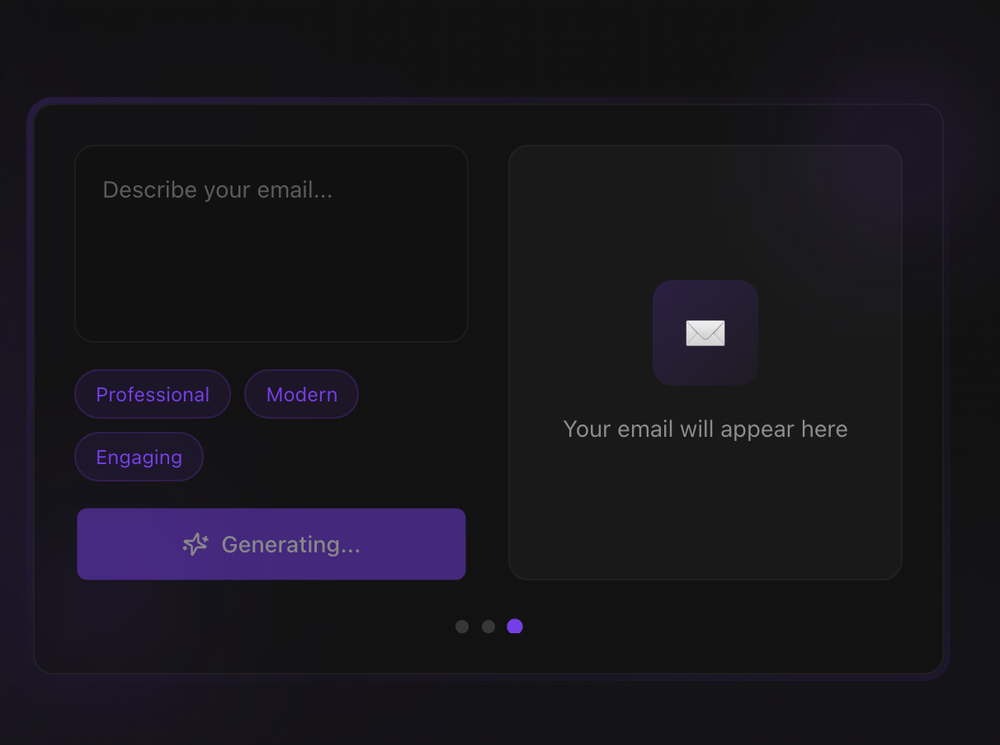
Task: Click the sparkle icon in the Generating button
Action: [196, 544]
